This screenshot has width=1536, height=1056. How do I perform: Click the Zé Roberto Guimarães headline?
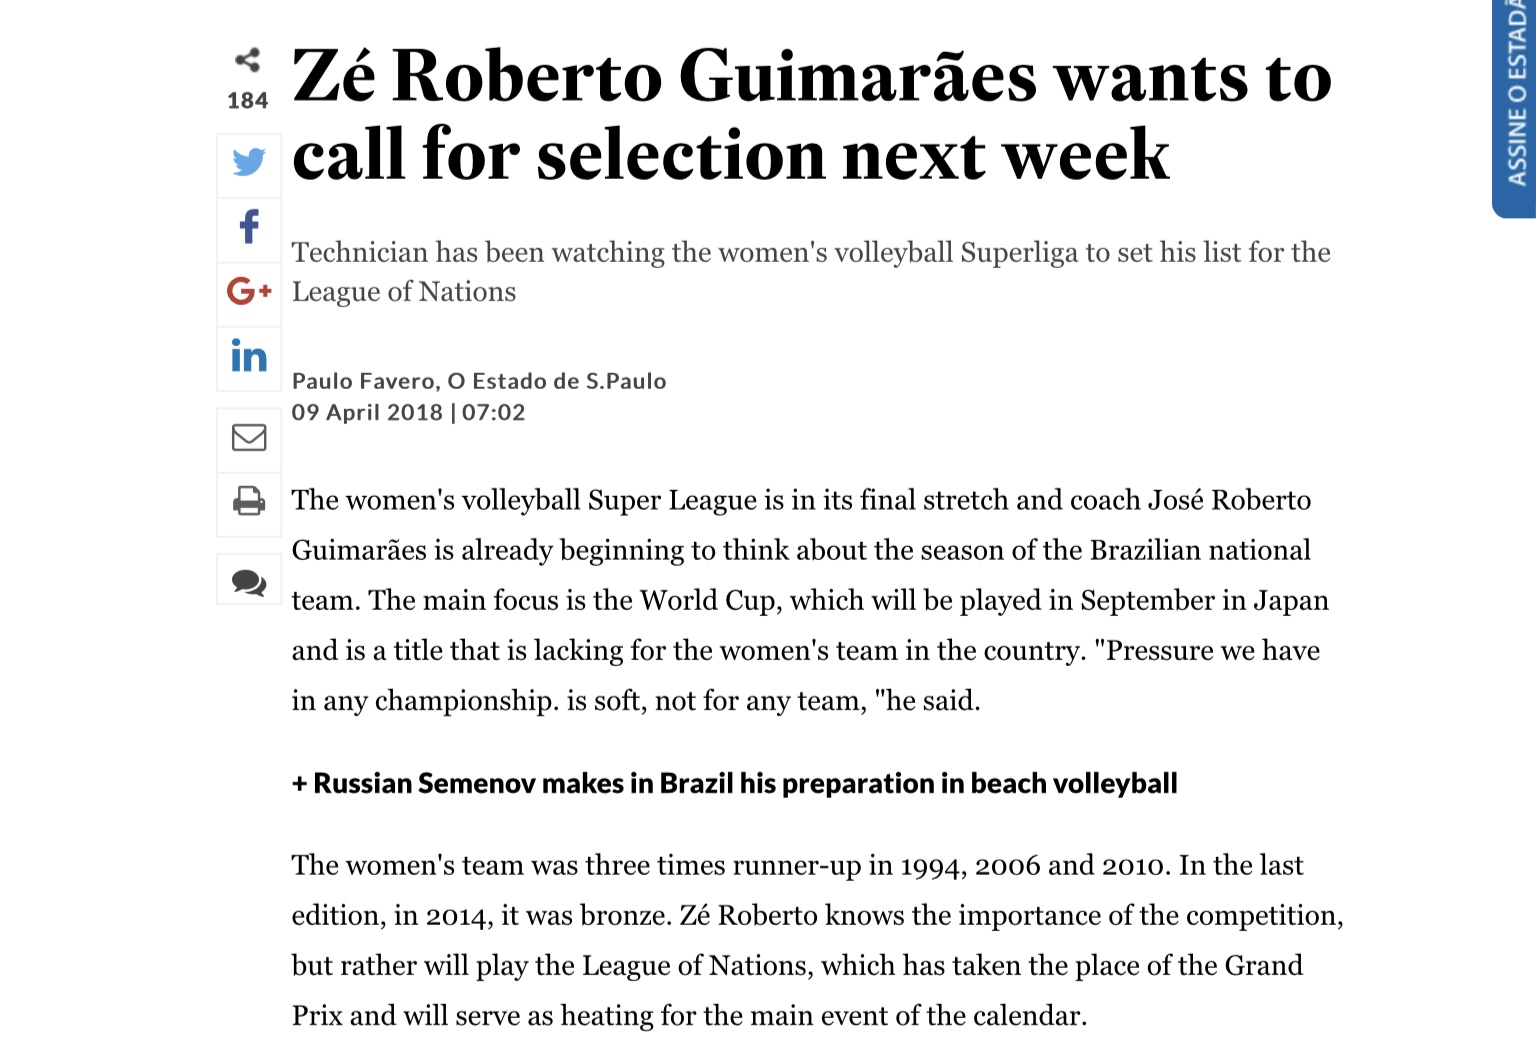(x=810, y=115)
